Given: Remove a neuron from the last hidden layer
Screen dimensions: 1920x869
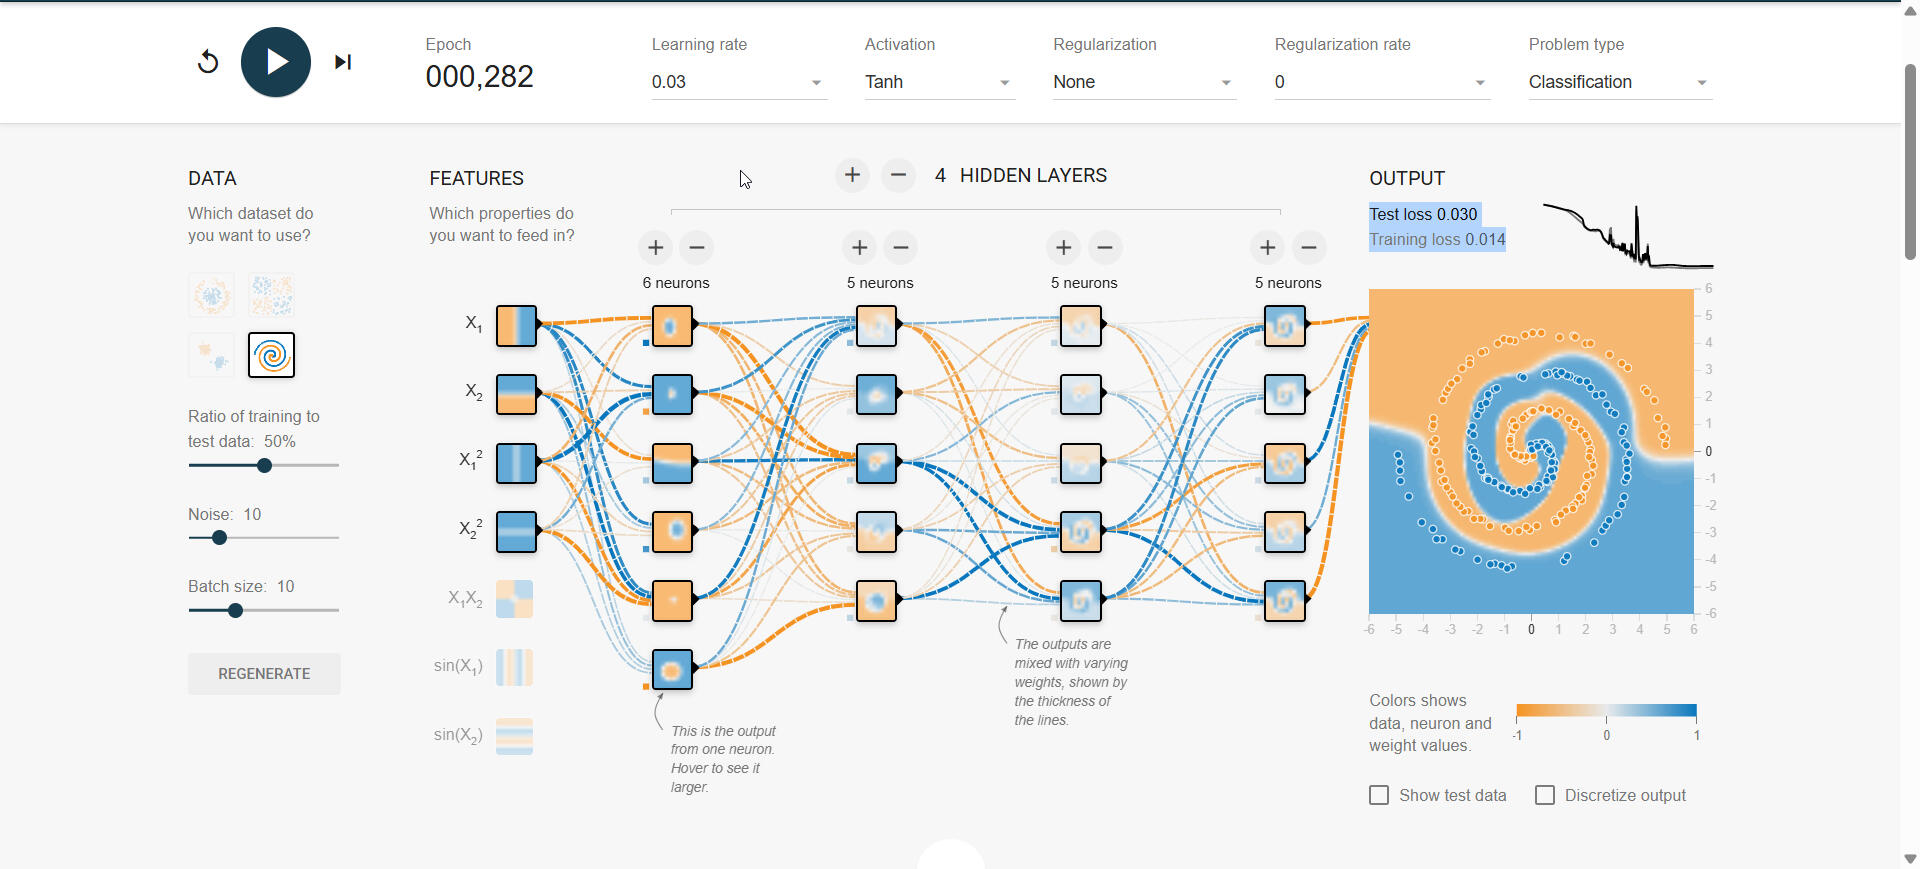Looking at the screenshot, I should (x=1308, y=247).
